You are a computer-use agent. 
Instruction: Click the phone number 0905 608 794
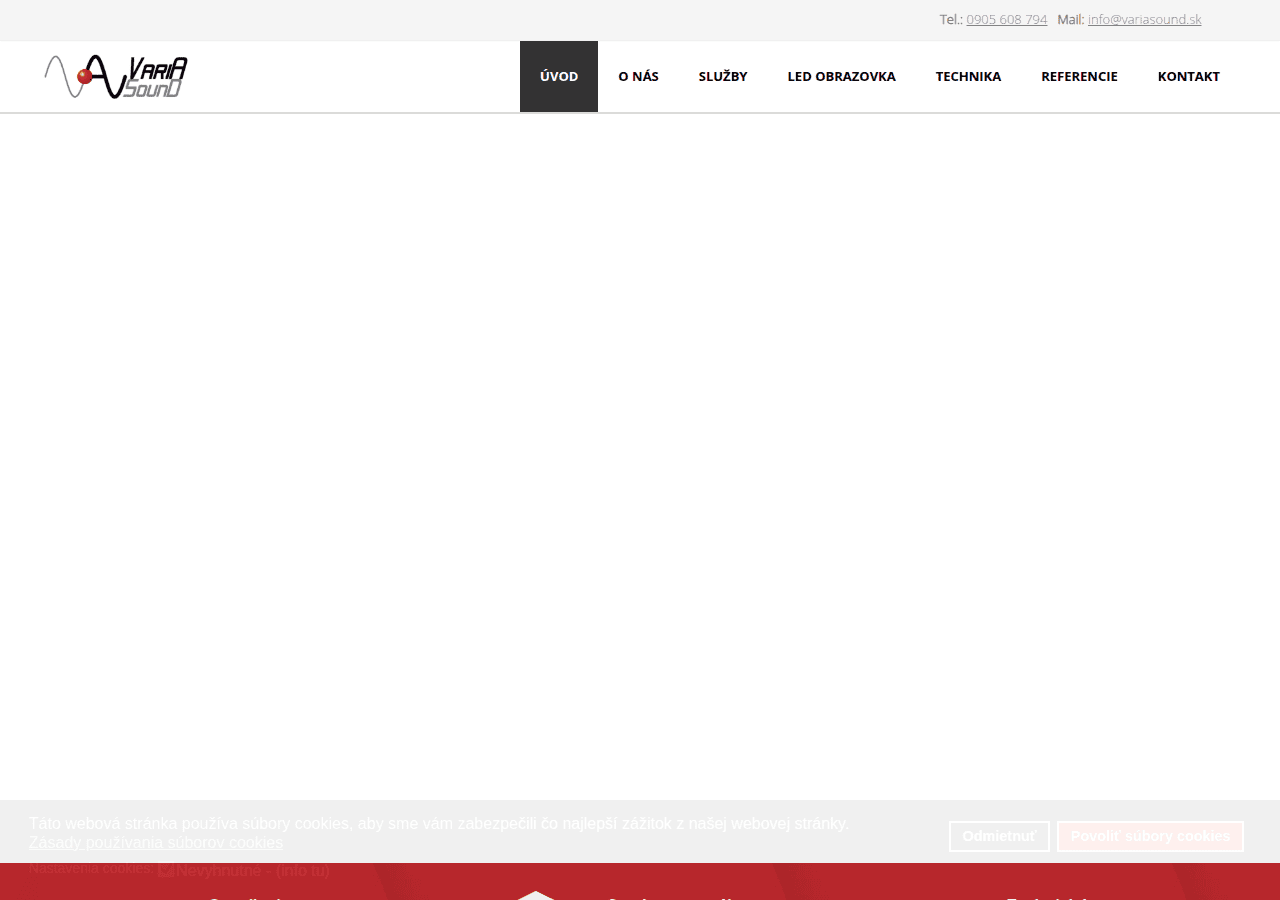pos(1007,19)
